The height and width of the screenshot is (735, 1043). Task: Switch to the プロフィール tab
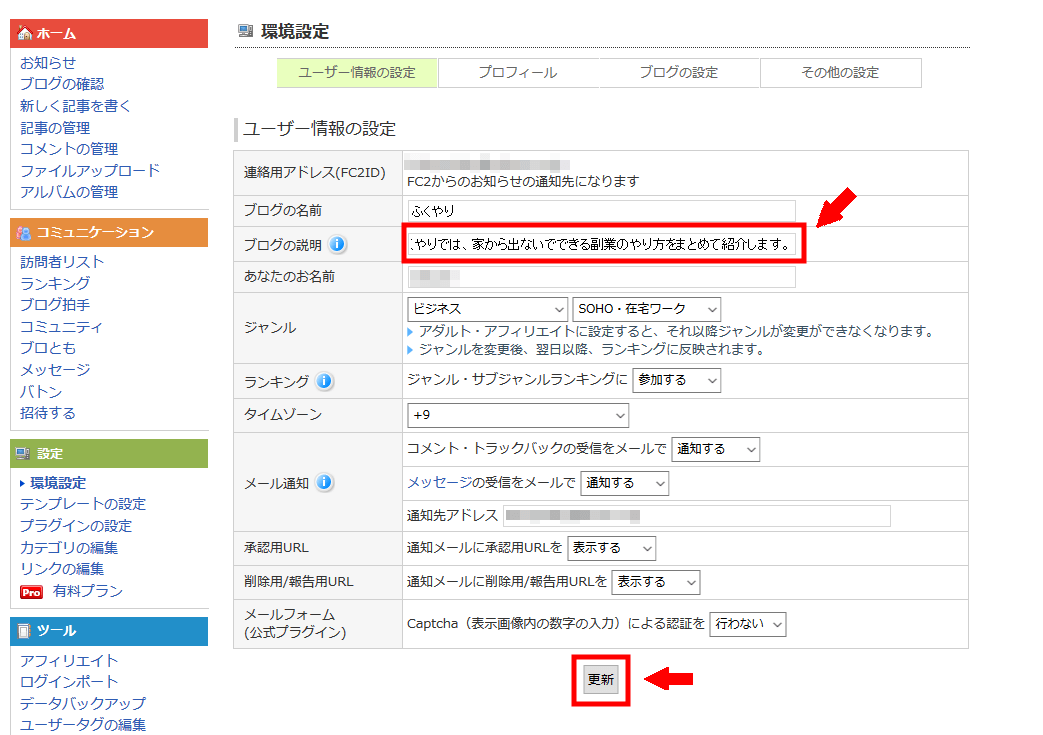tap(518, 73)
